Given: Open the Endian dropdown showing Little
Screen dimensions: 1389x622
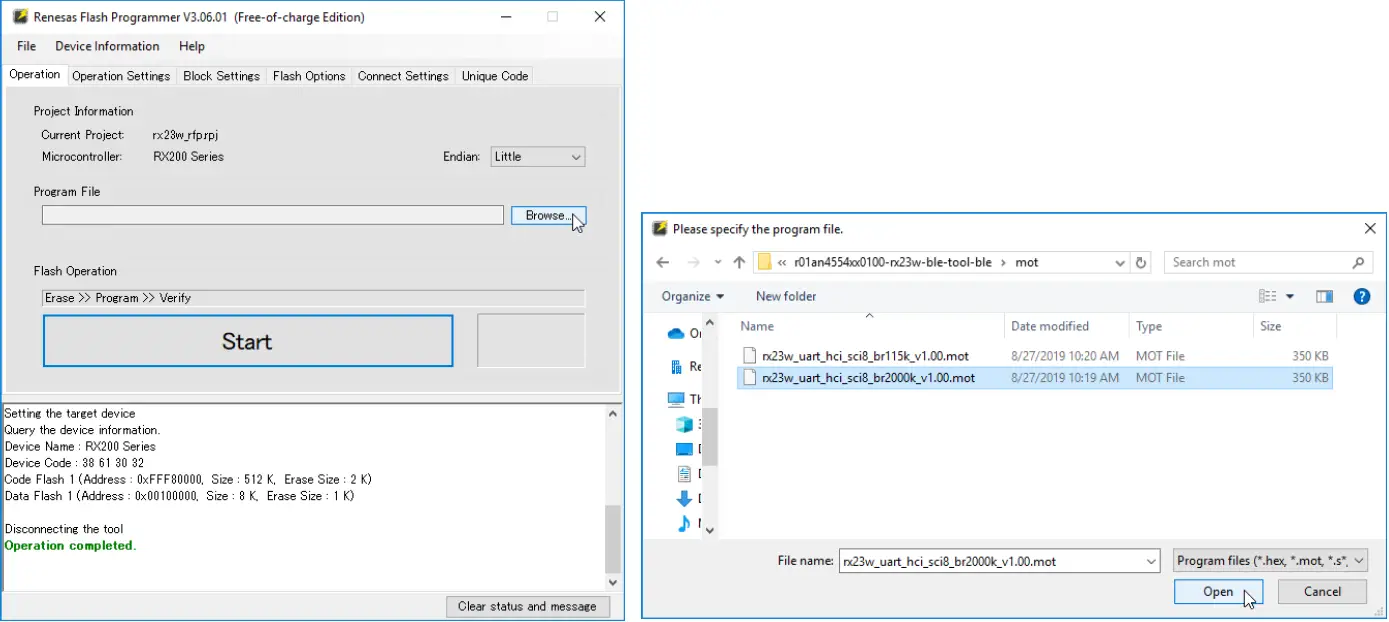Looking at the screenshot, I should [x=537, y=156].
